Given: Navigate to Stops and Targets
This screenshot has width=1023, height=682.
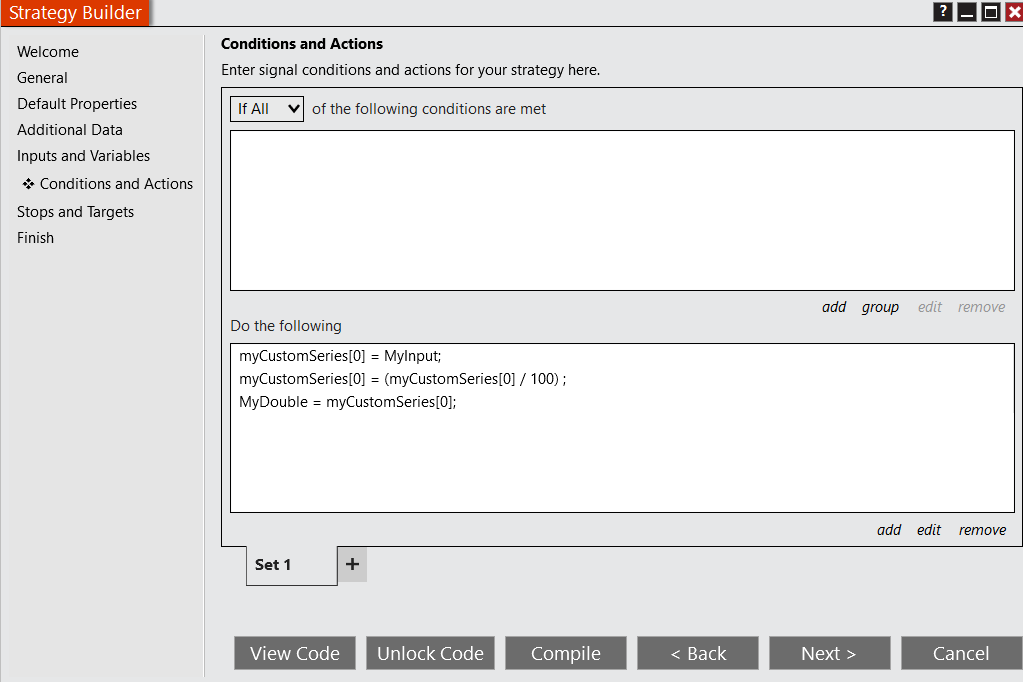Looking at the screenshot, I should (76, 212).
